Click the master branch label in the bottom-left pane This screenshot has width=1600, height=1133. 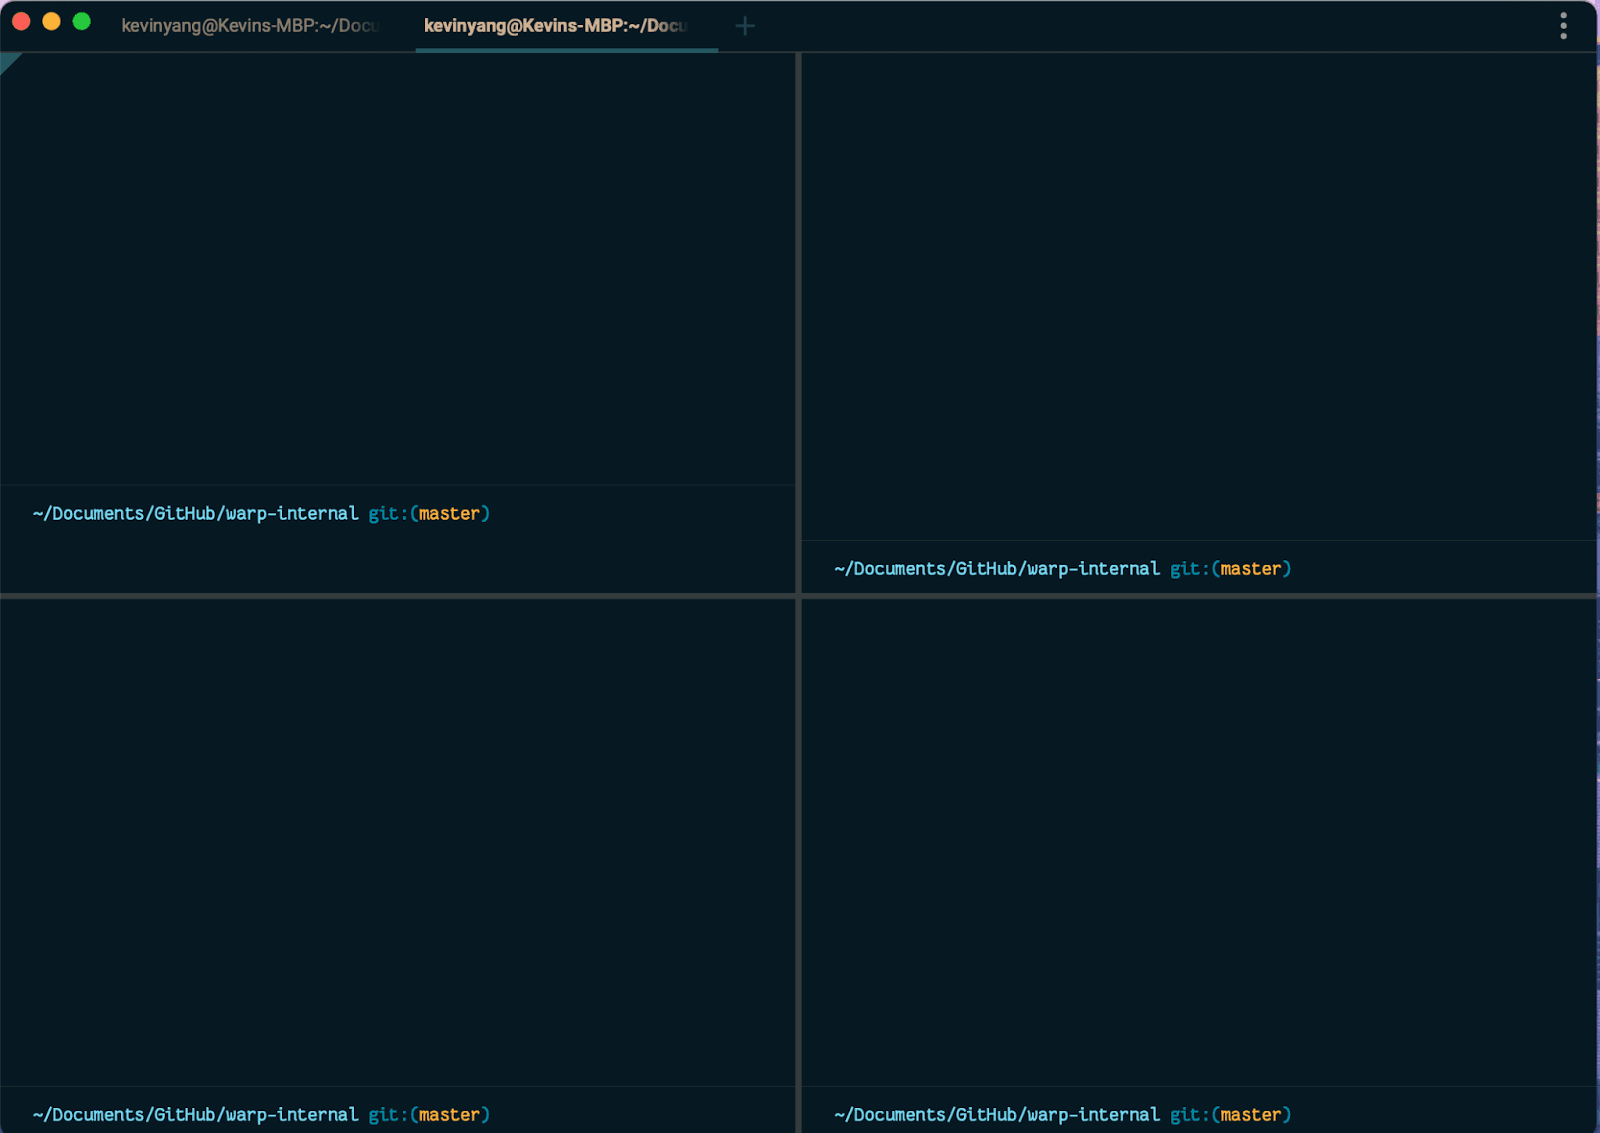coord(449,1115)
